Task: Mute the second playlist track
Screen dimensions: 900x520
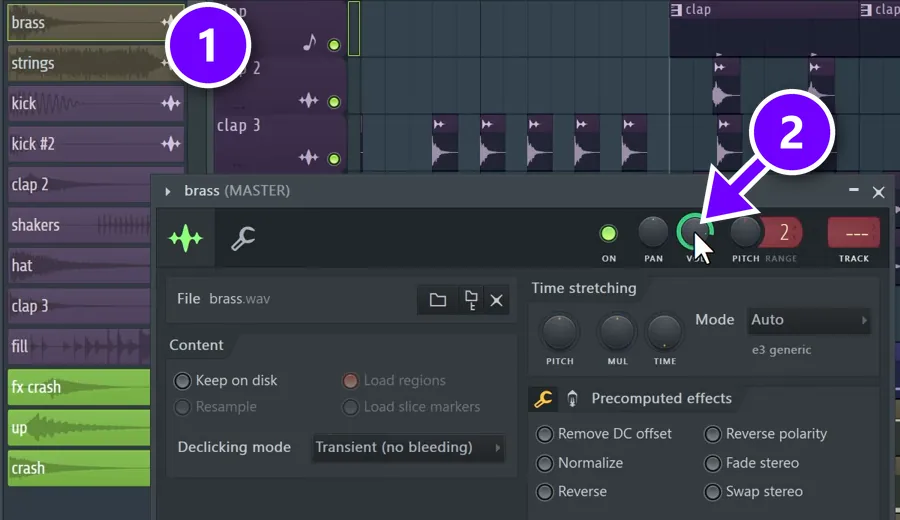Action: point(333,102)
